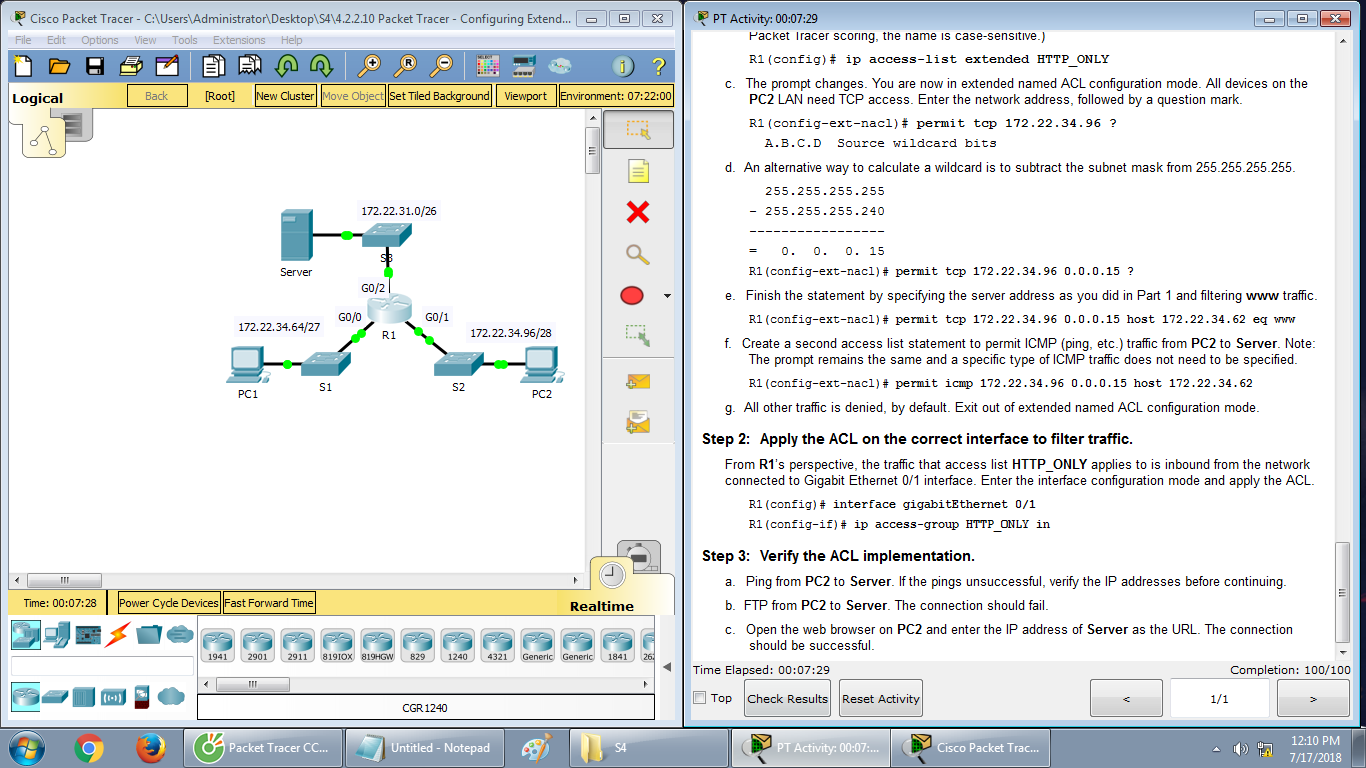Open the Activity Wizard icon

(167, 66)
